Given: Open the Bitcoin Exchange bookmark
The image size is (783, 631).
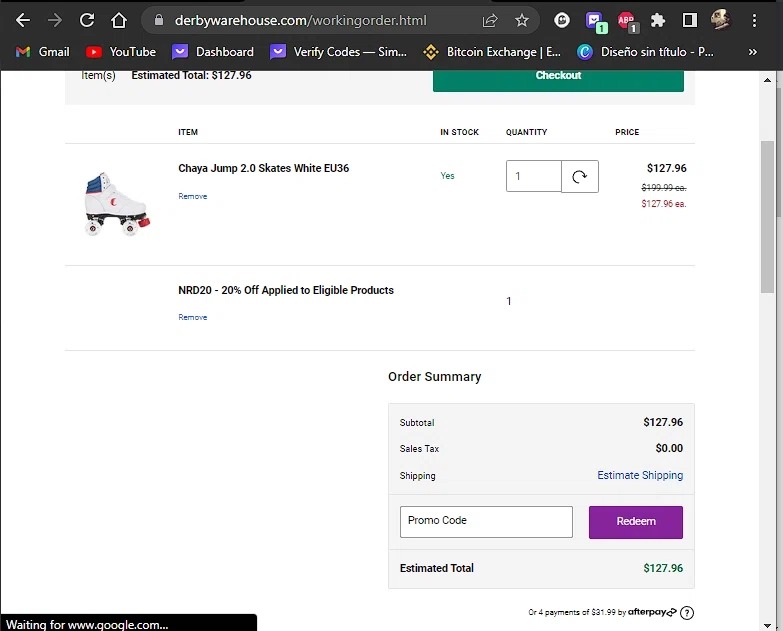Looking at the screenshot, I should pyautogui.click(x=492, y=52).
